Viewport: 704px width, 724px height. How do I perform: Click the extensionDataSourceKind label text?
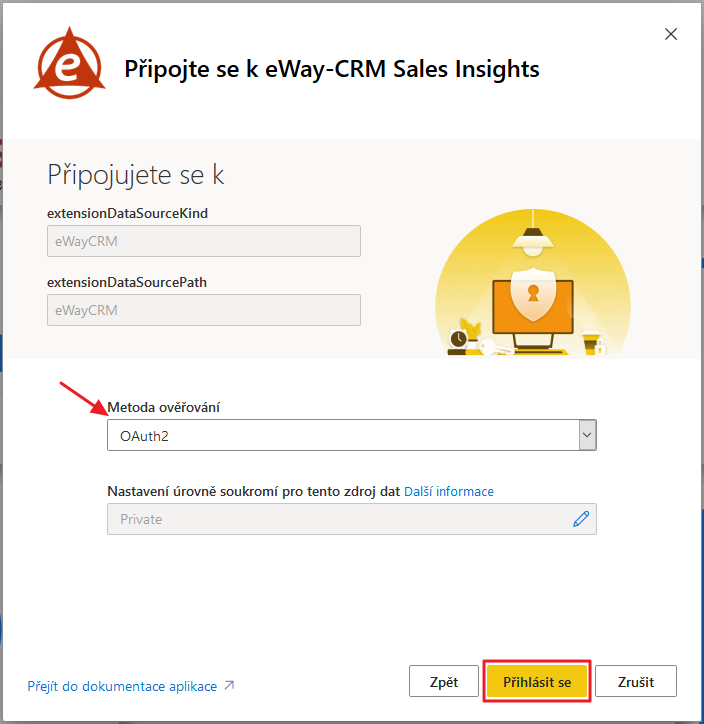pyautogui.click(x=127, y=213)
